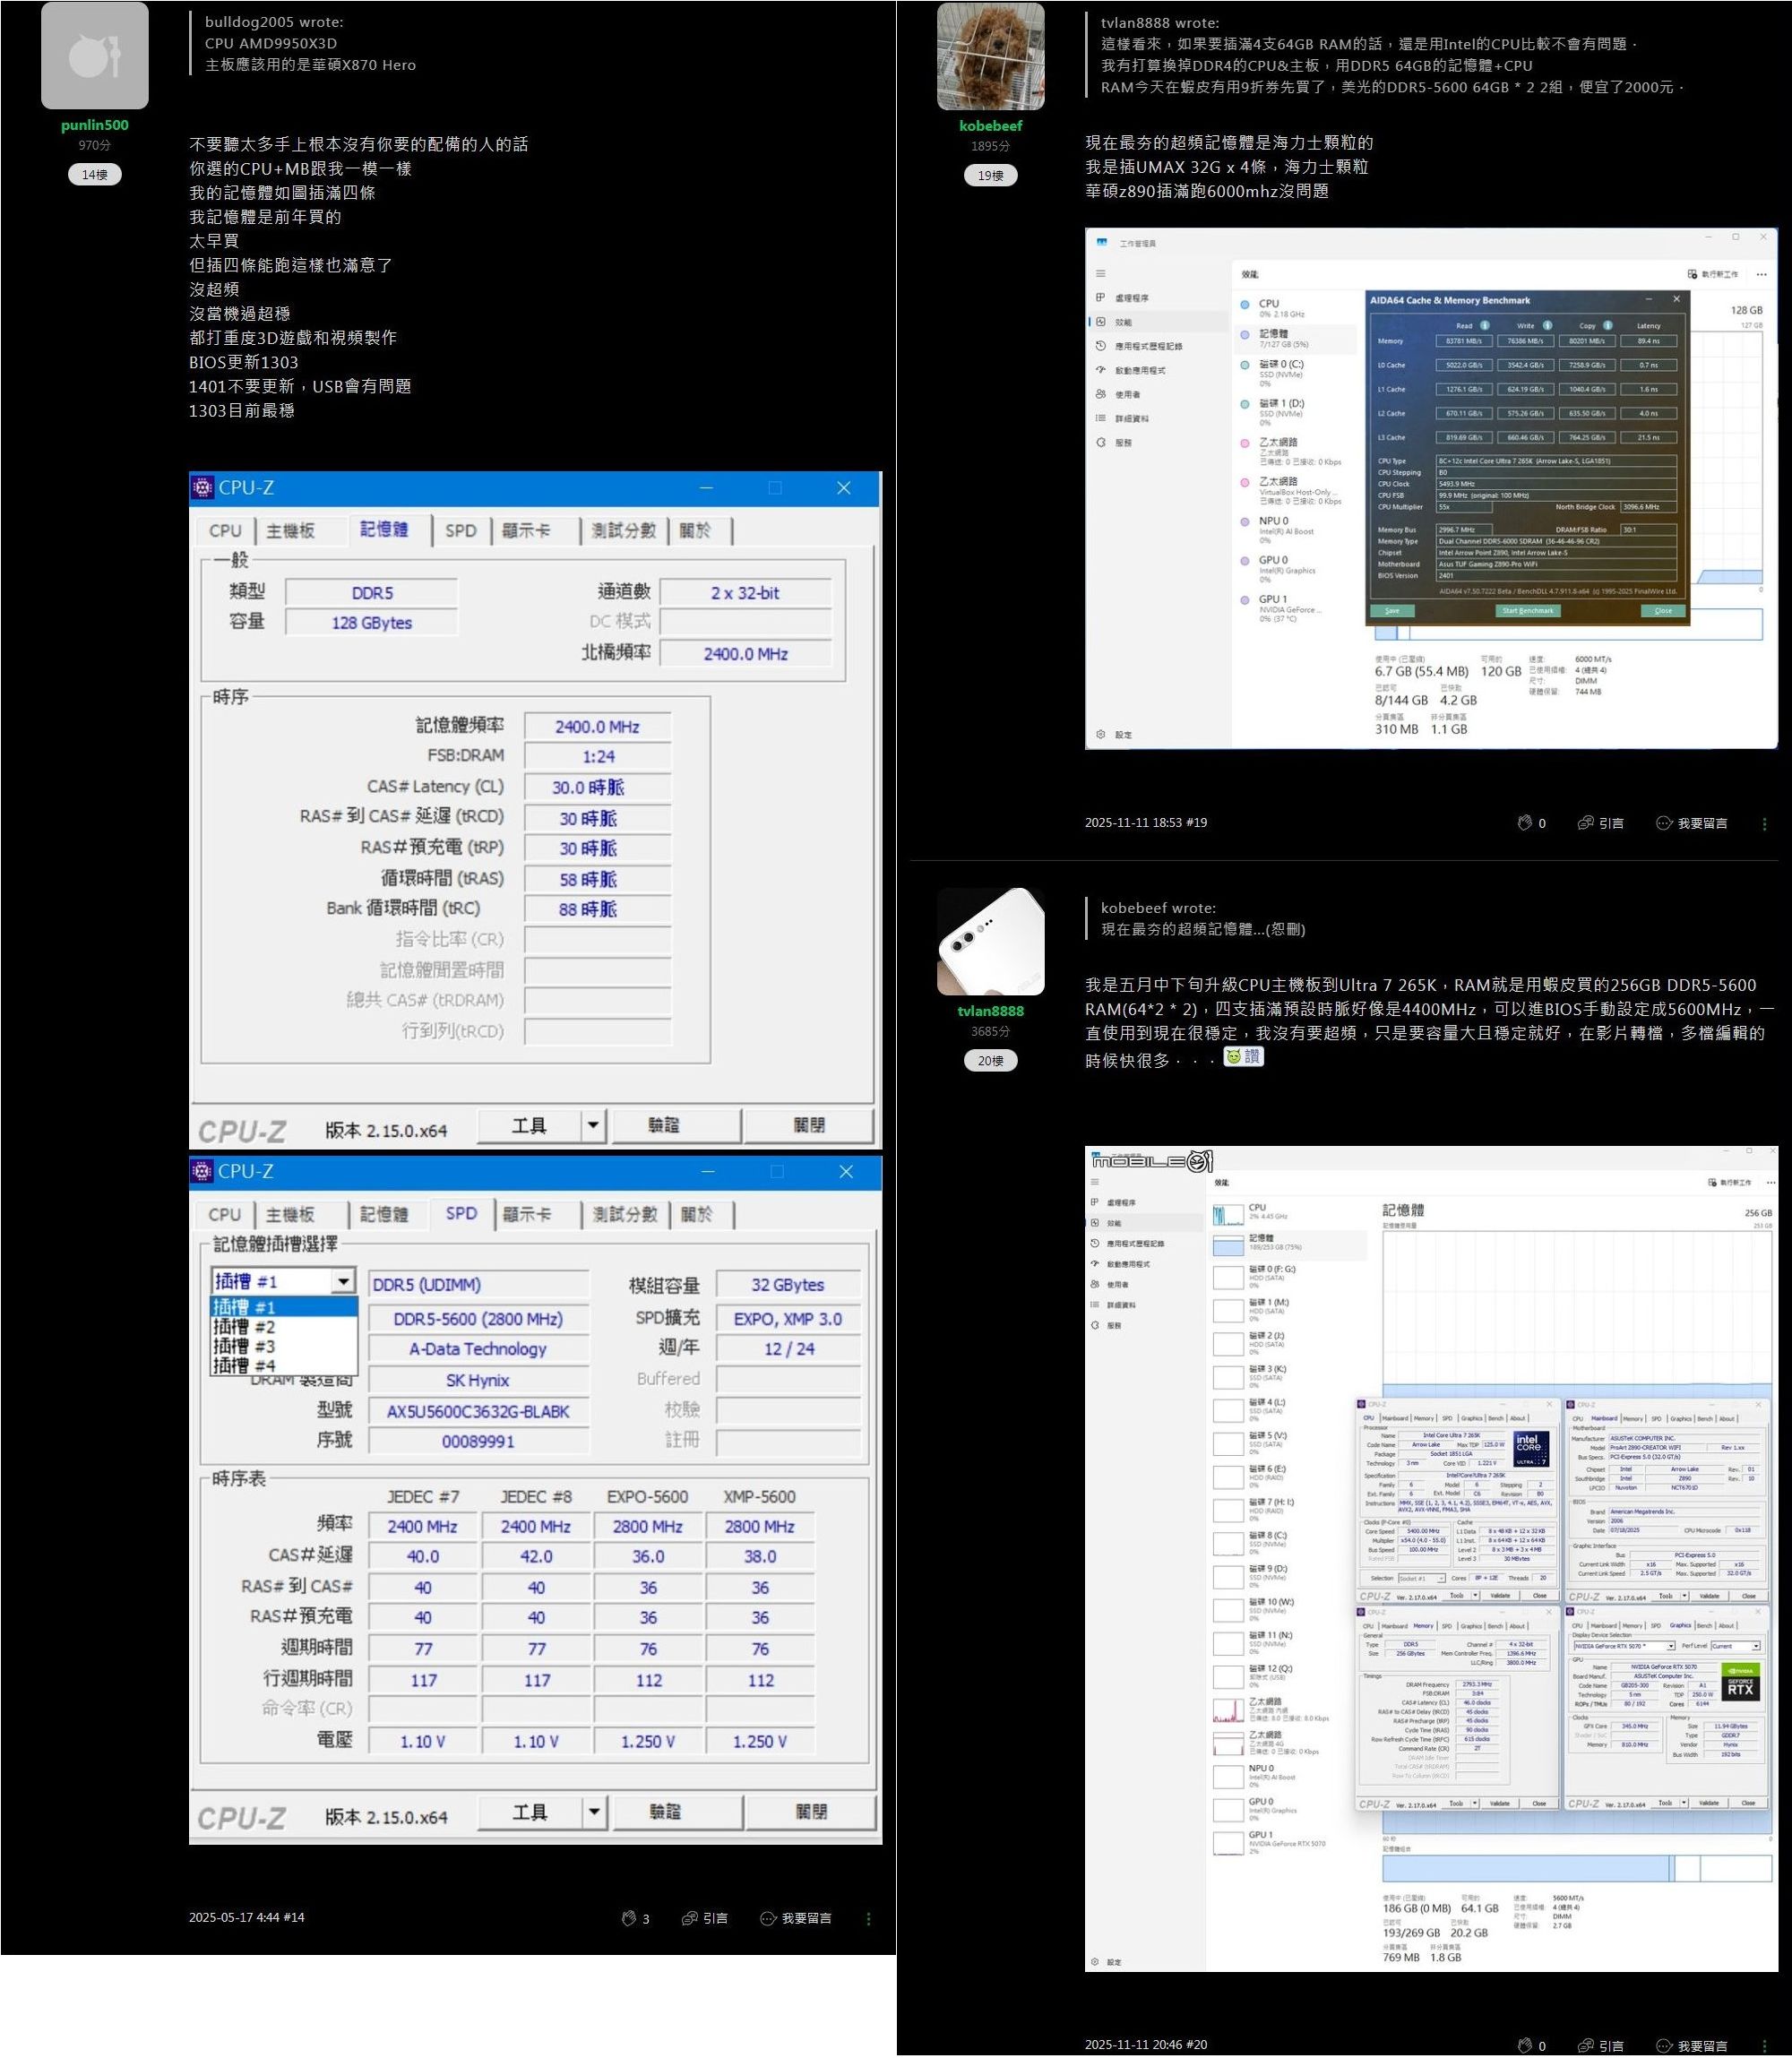Click comment icon on post #14
Viewport: 1792px width, 2058px height.
click(768, 1918)
